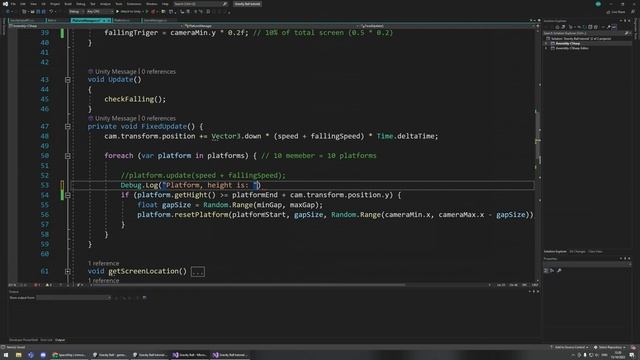Switch to the Developer PowerShell tab
The image size is (640, 360).
23,340
